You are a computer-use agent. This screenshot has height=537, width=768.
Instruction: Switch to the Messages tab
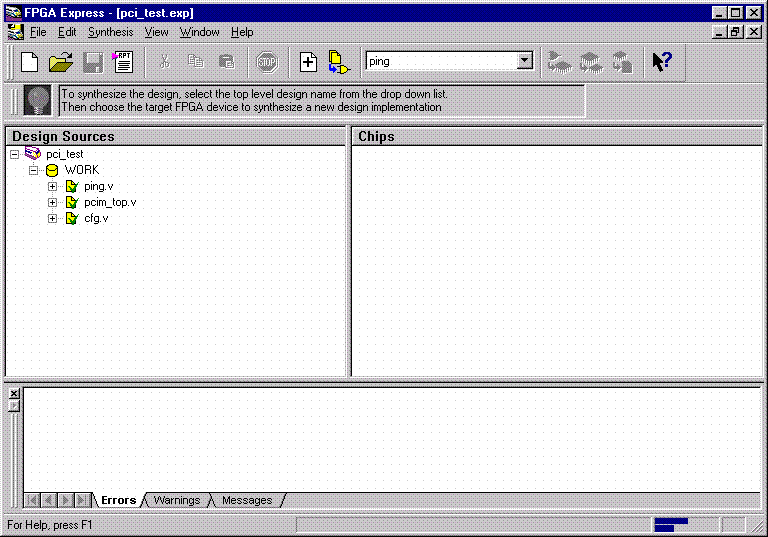247,500
